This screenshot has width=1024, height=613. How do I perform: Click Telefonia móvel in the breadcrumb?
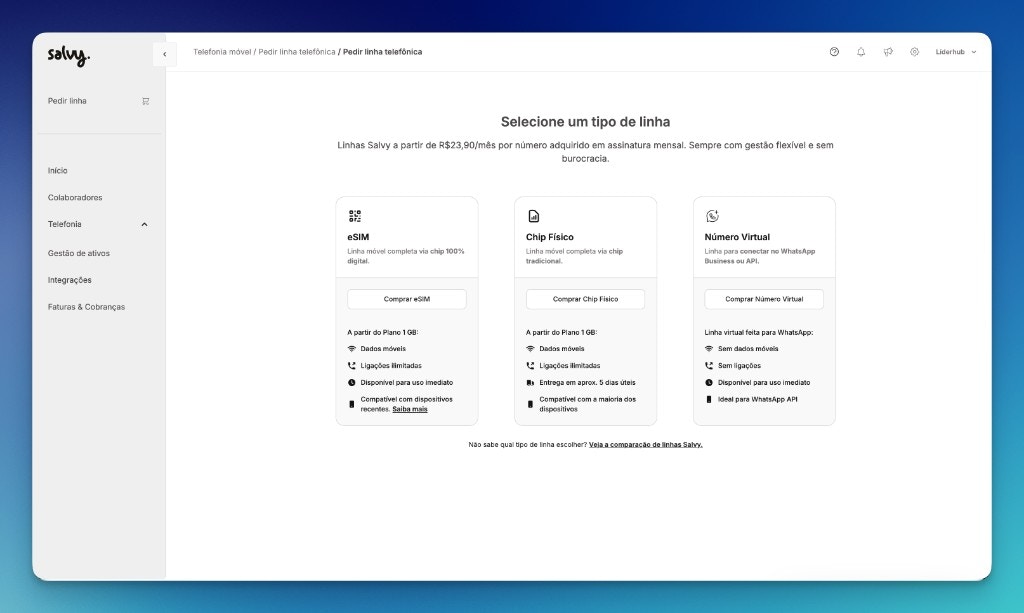pyautogui.click(x=221, y=51)
